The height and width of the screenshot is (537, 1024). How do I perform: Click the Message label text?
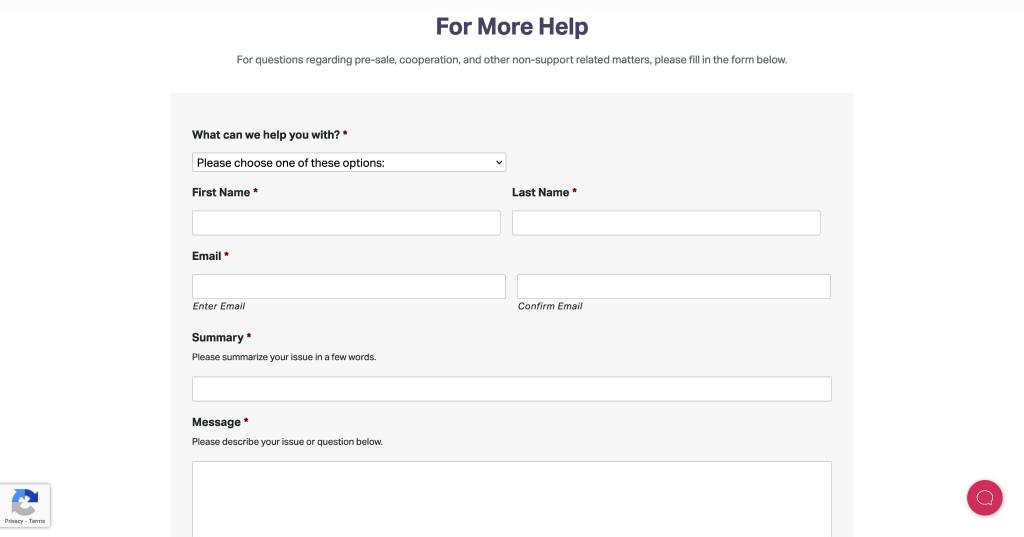coord(216,422)
